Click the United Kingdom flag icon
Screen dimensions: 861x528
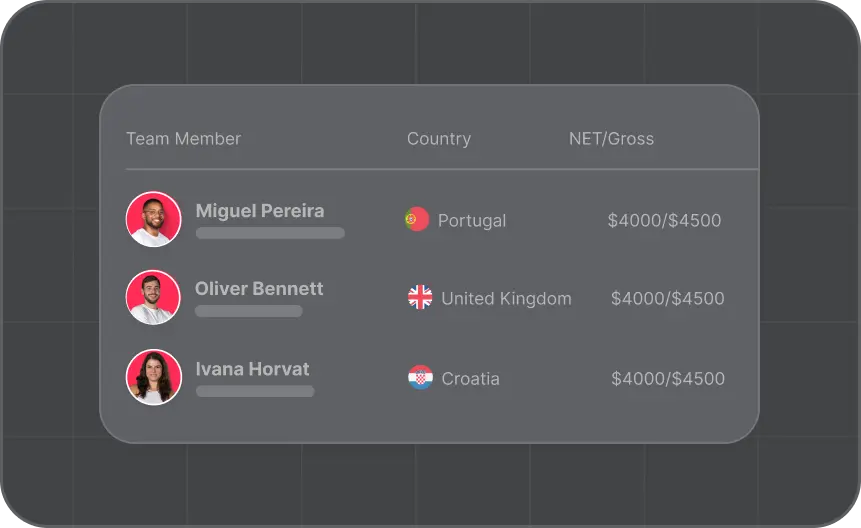click(420, 297)
